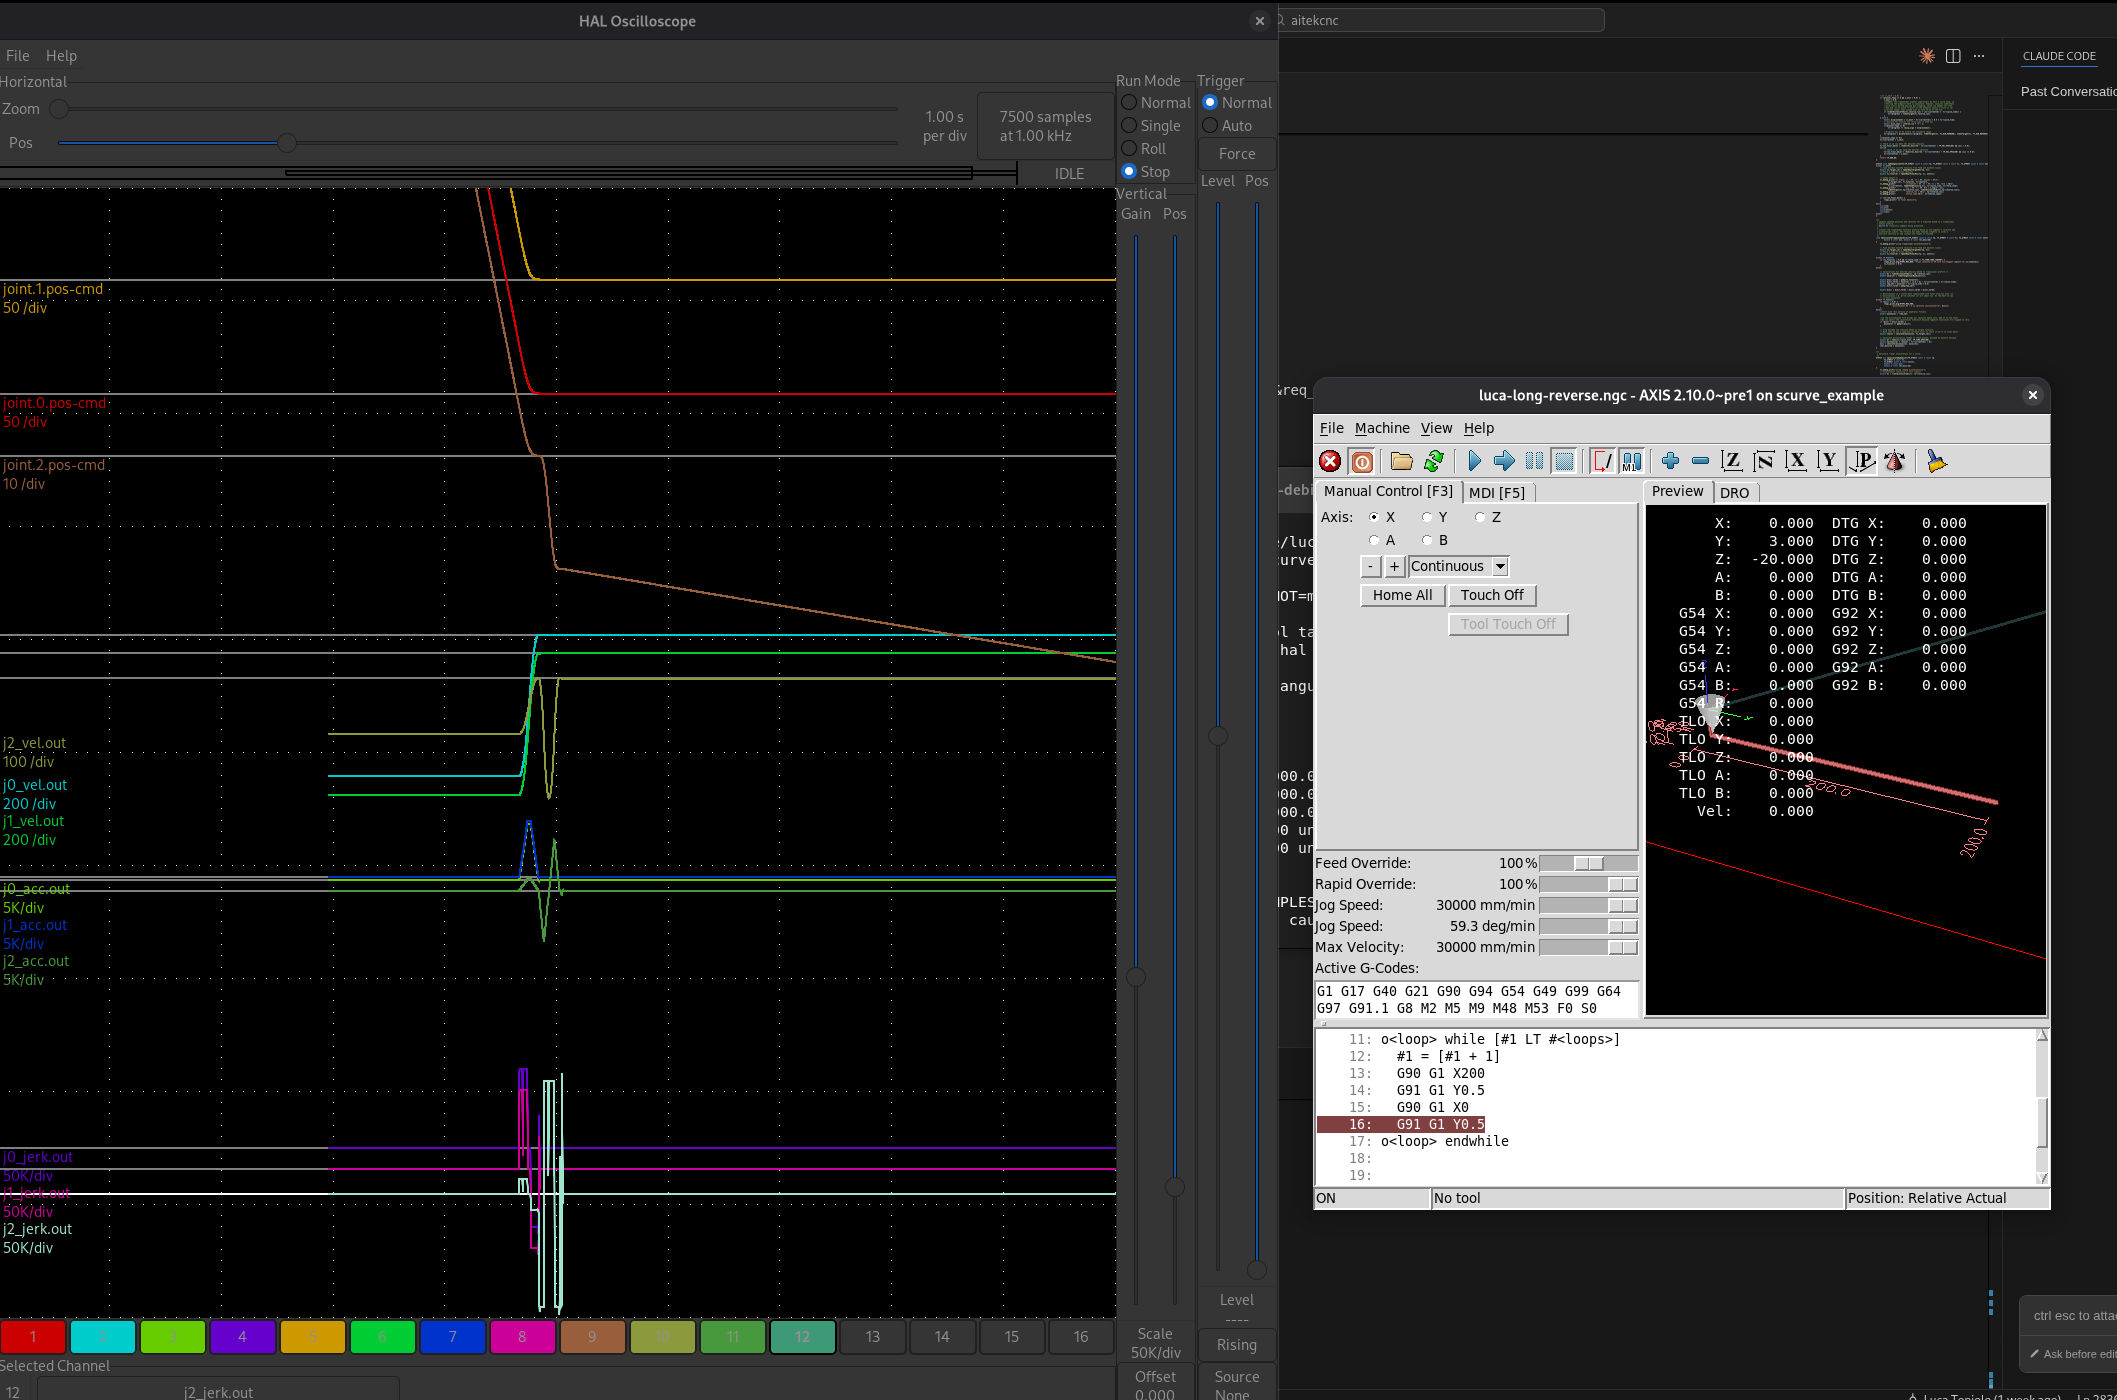
Task: Open a G-code file via folder icon
Action: [x=1402, y=461]
